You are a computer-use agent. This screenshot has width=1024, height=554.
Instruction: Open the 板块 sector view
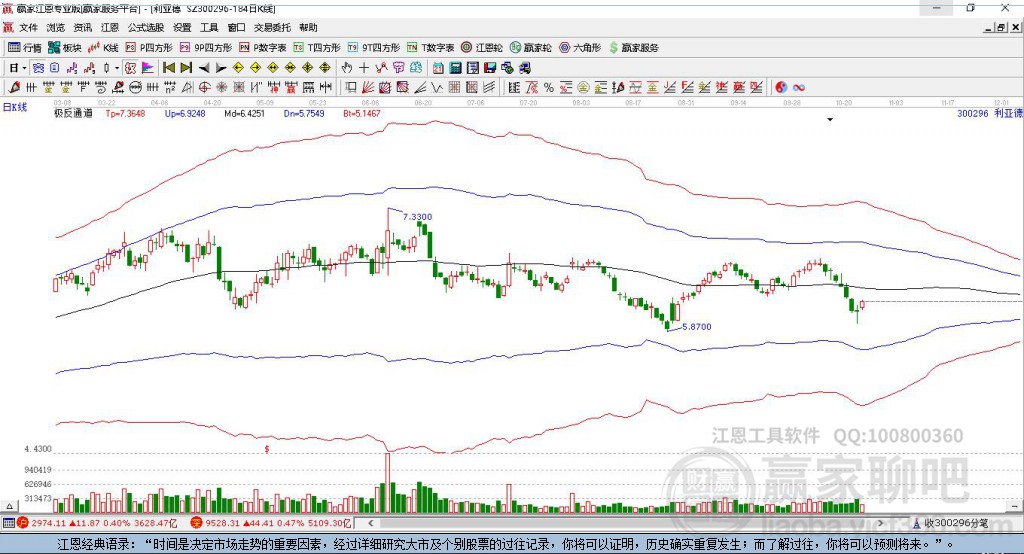pyautogui.click(x=64, y=48)
